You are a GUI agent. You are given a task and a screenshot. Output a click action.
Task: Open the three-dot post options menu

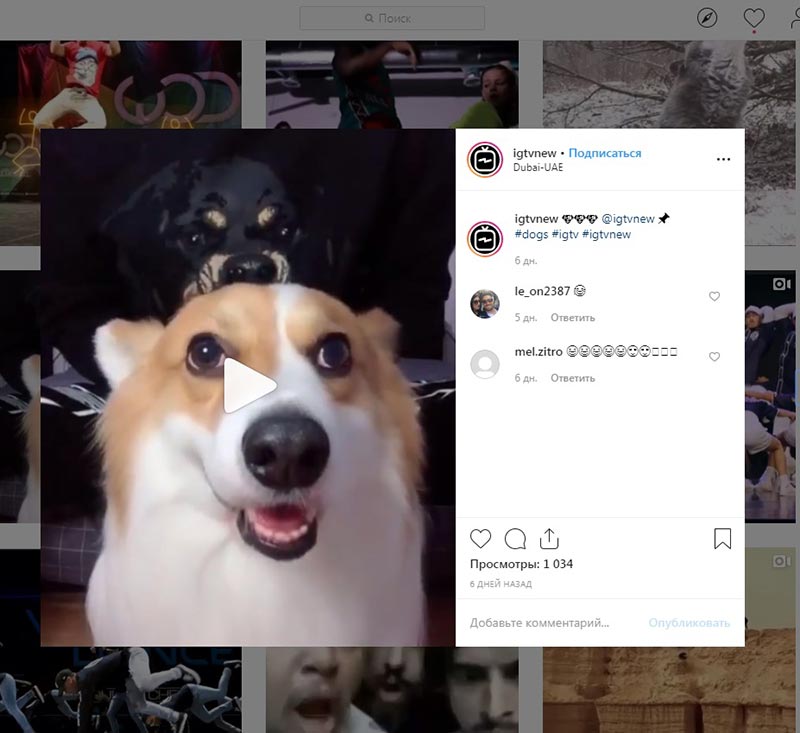[x=723, y=159]
